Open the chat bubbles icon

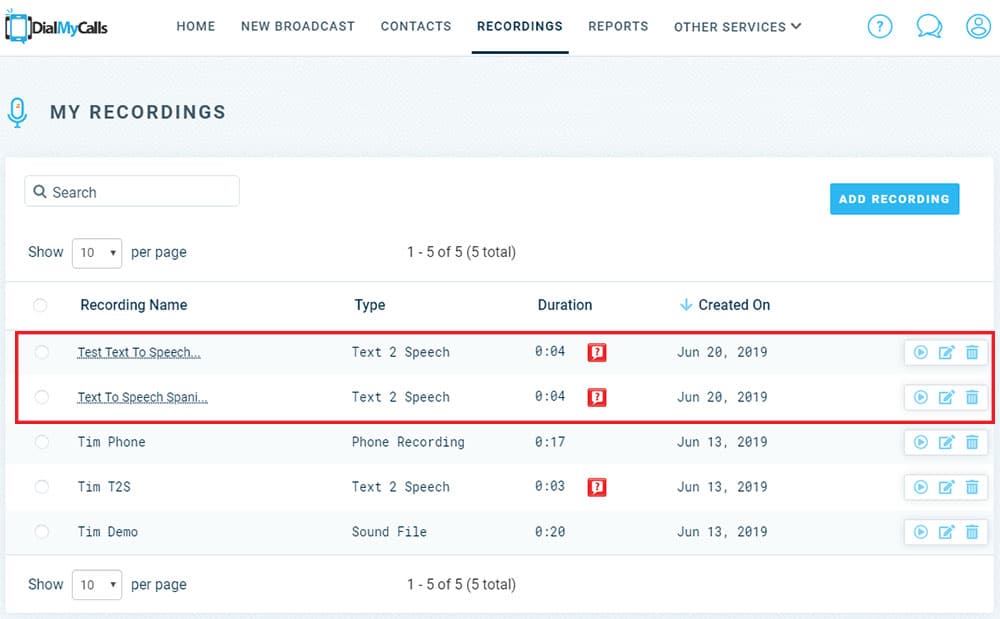929,26
